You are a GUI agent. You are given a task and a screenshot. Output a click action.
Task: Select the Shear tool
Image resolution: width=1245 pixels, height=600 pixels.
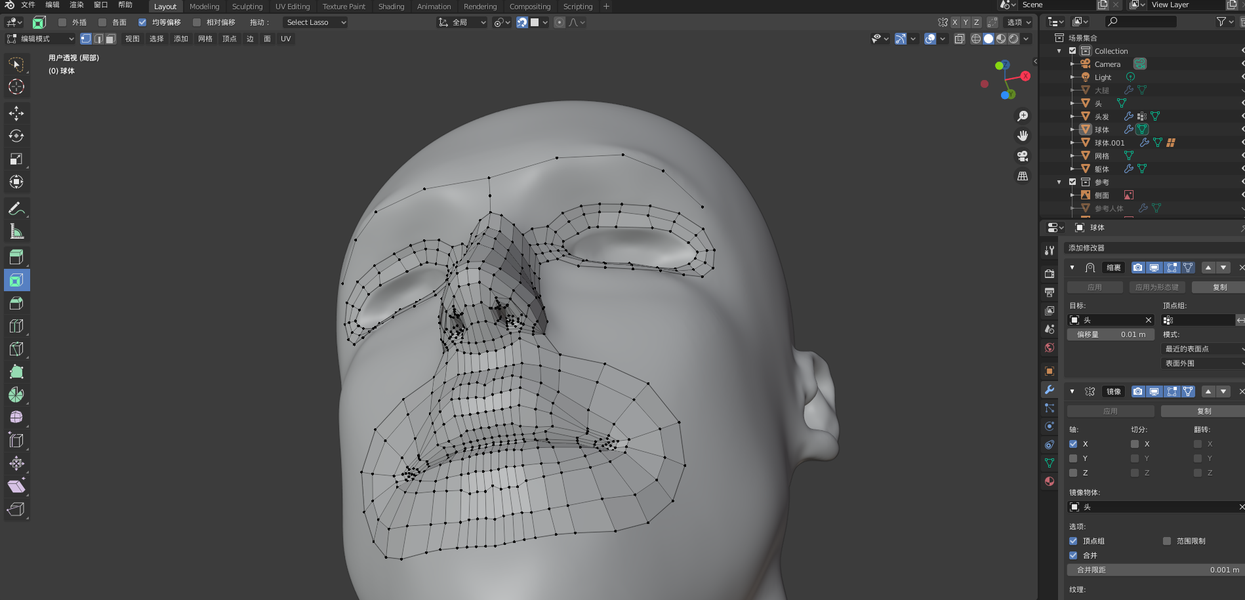tap(16, 486)
